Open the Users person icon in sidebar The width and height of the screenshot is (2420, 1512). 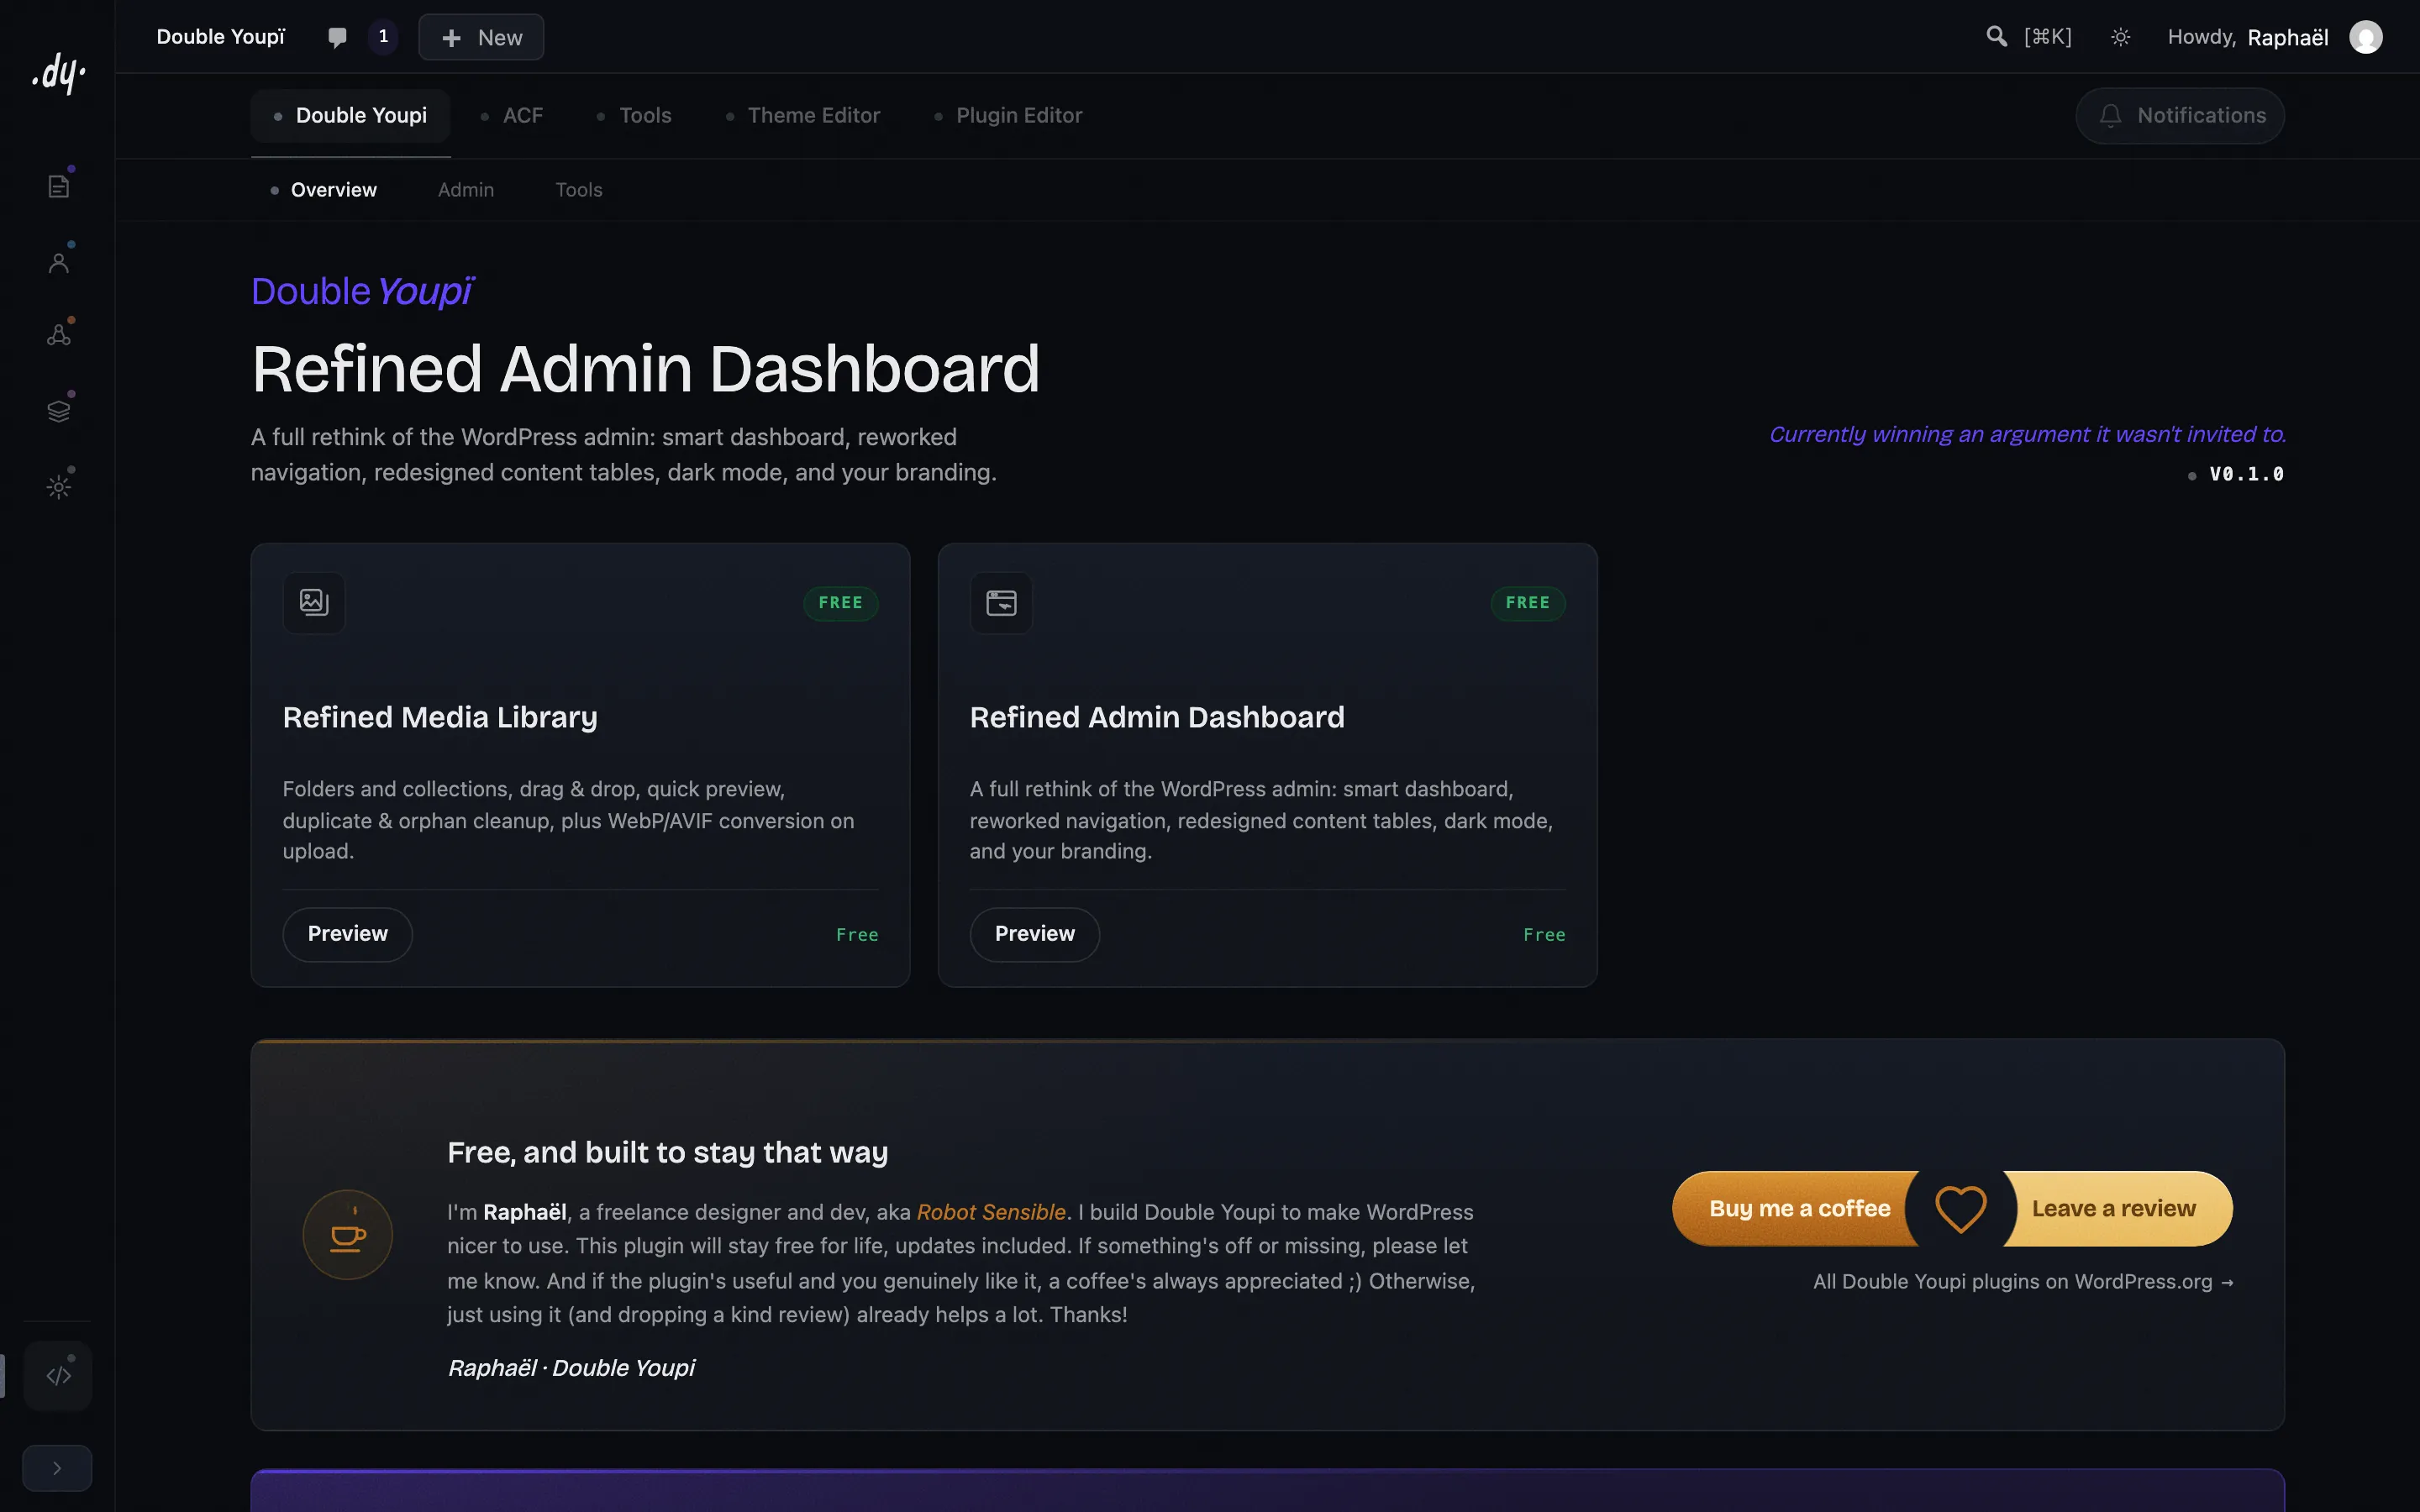(x=58, y=262)
